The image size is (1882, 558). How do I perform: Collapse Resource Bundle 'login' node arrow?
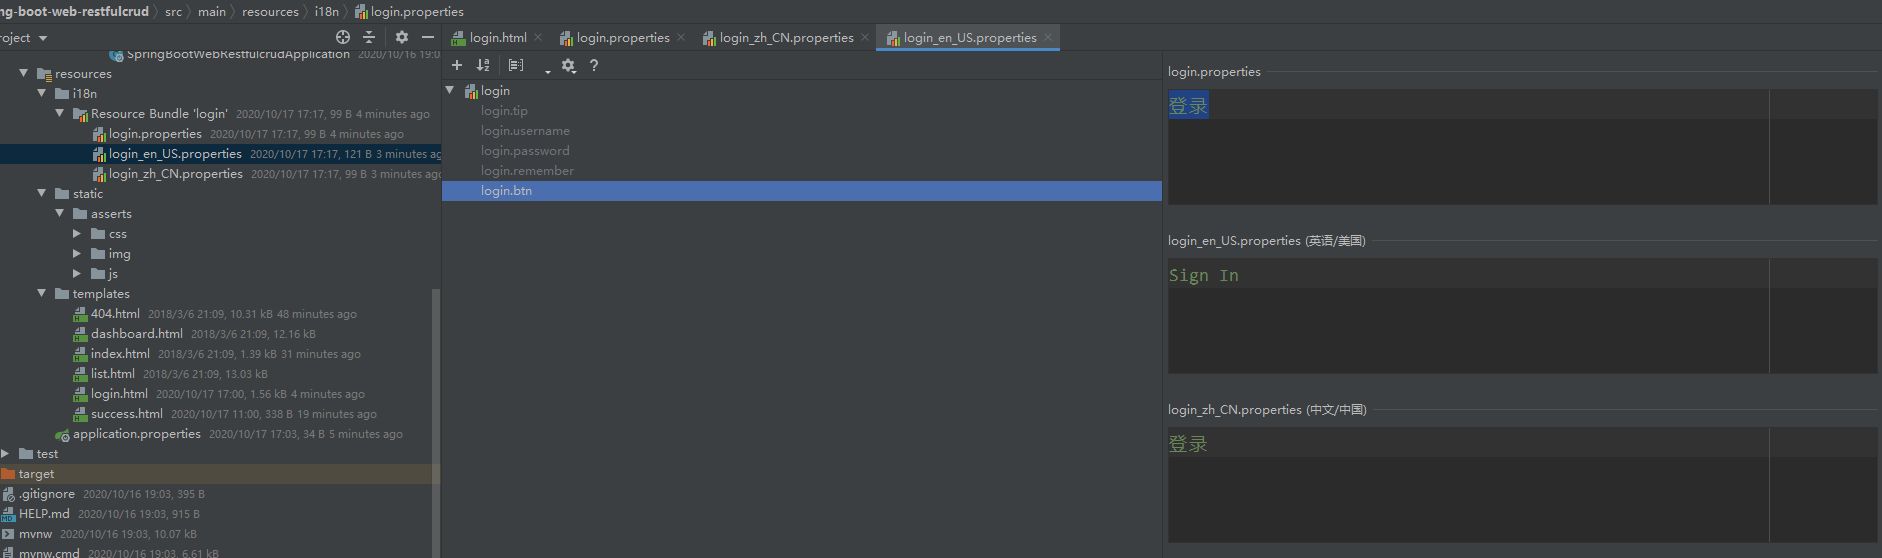click(x=59, y=113)
